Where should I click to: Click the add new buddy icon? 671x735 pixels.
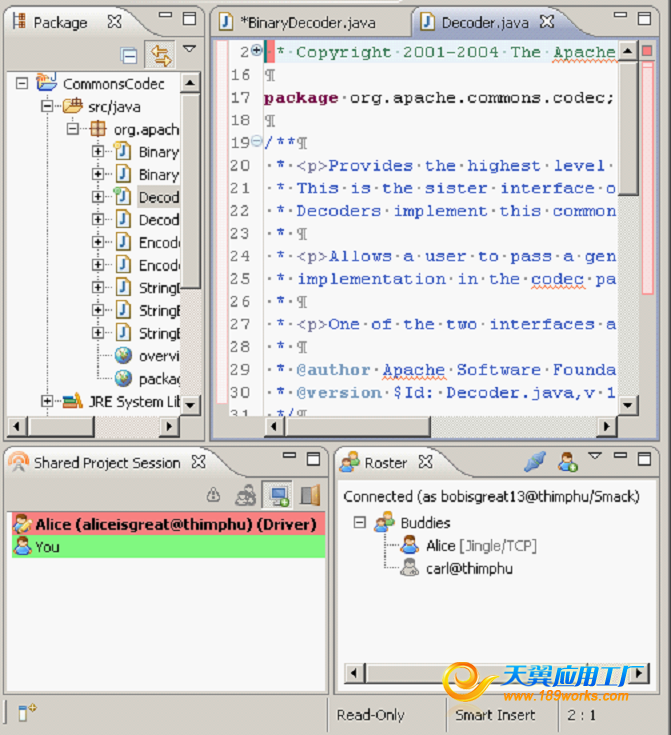tap(567, 462)
